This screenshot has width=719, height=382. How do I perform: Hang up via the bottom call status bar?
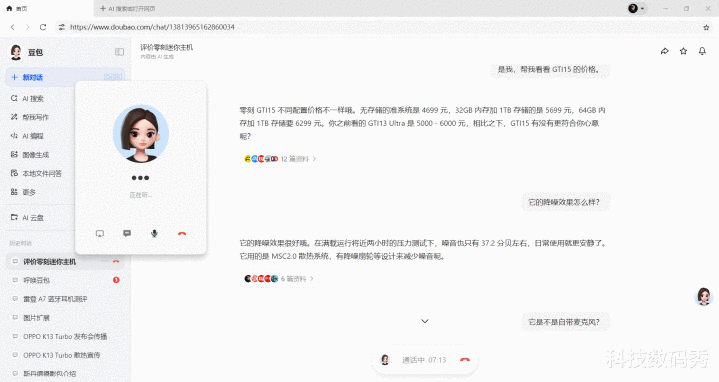(x=465, y=360)
